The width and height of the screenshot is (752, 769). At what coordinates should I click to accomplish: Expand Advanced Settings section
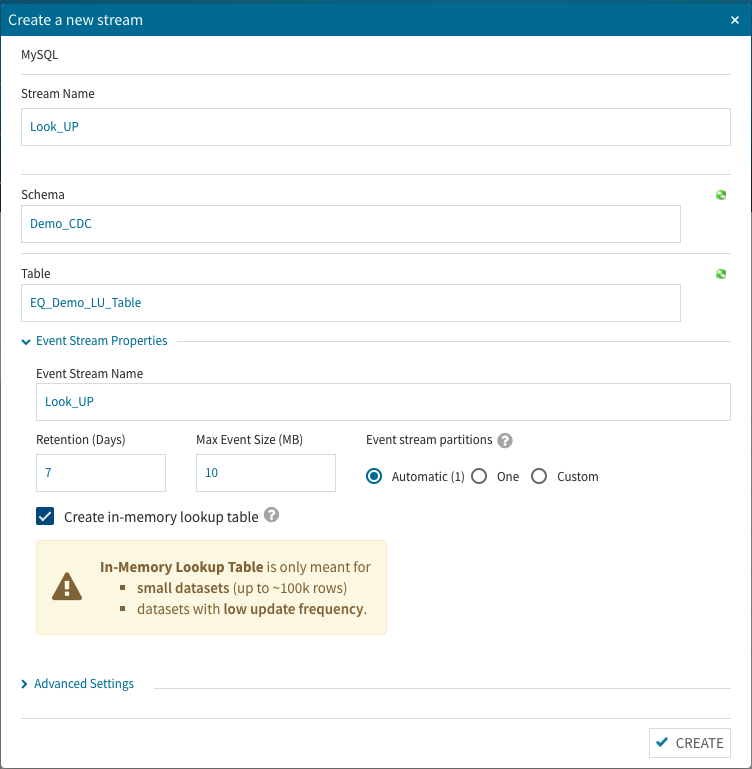78,684
